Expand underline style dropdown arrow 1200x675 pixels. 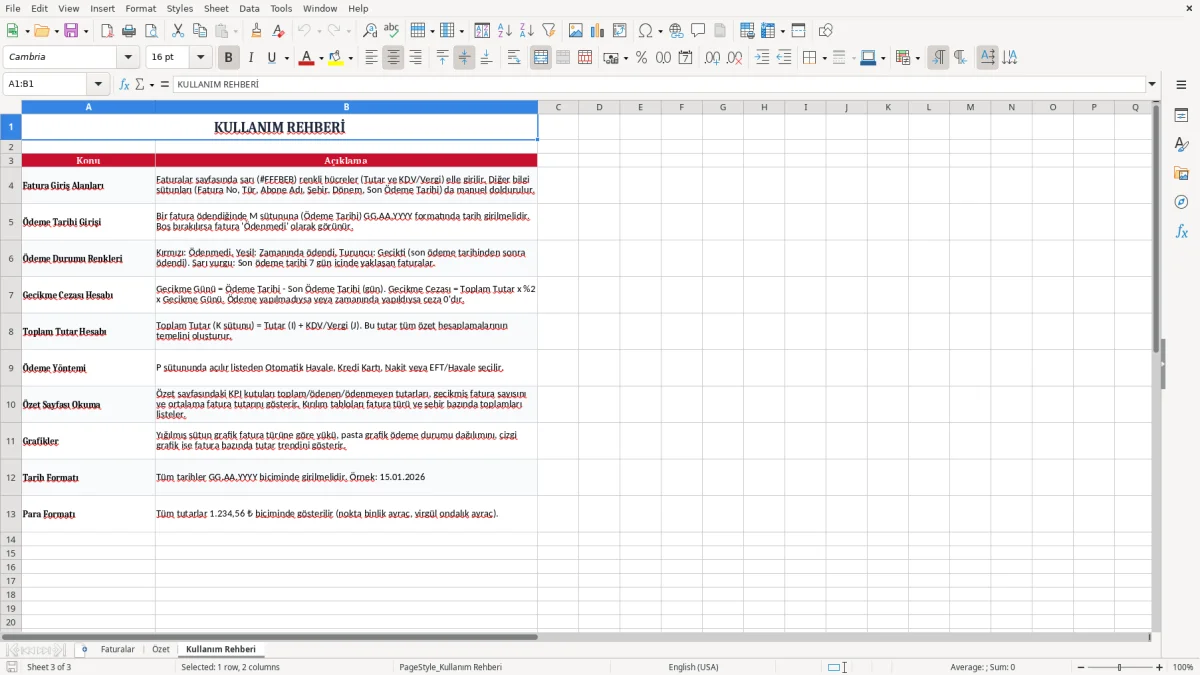pyautogui.click(x=286, y=58)
